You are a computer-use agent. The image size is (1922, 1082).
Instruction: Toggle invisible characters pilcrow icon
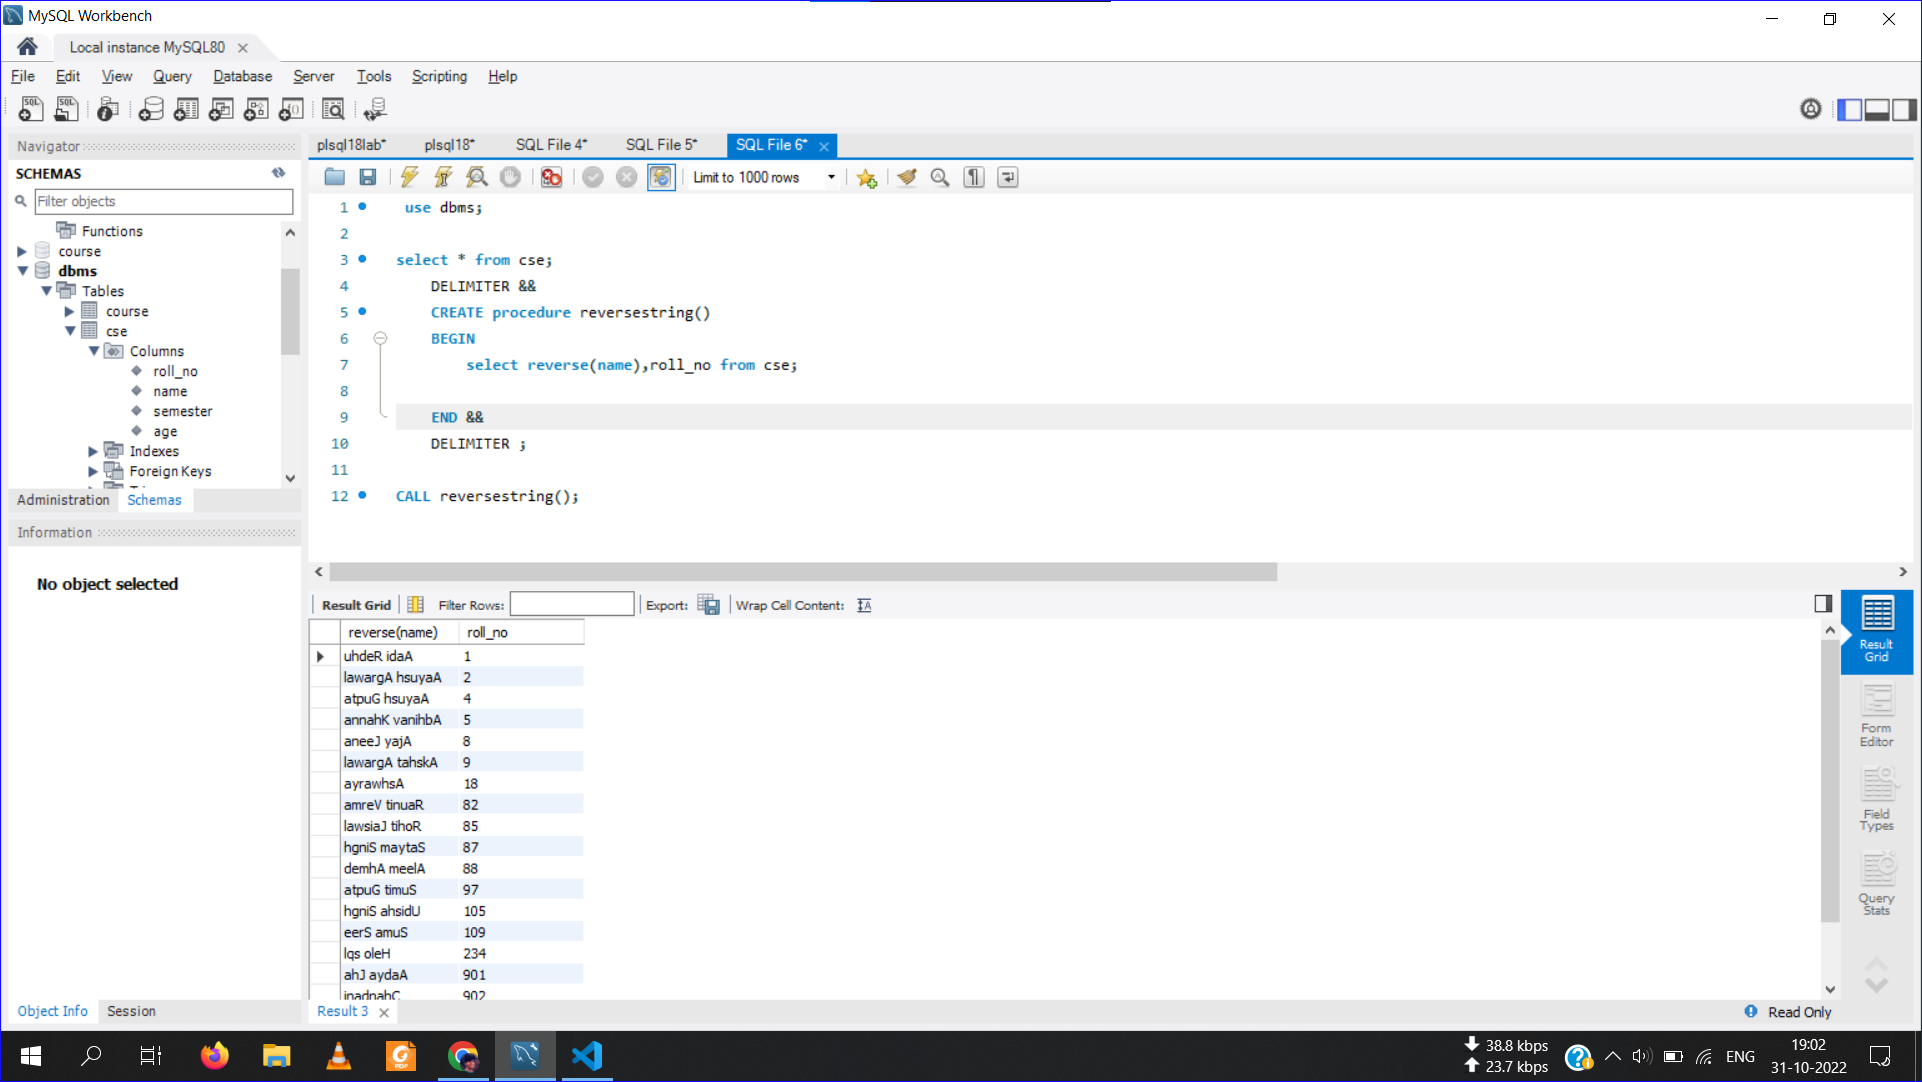tap(974, 177)
